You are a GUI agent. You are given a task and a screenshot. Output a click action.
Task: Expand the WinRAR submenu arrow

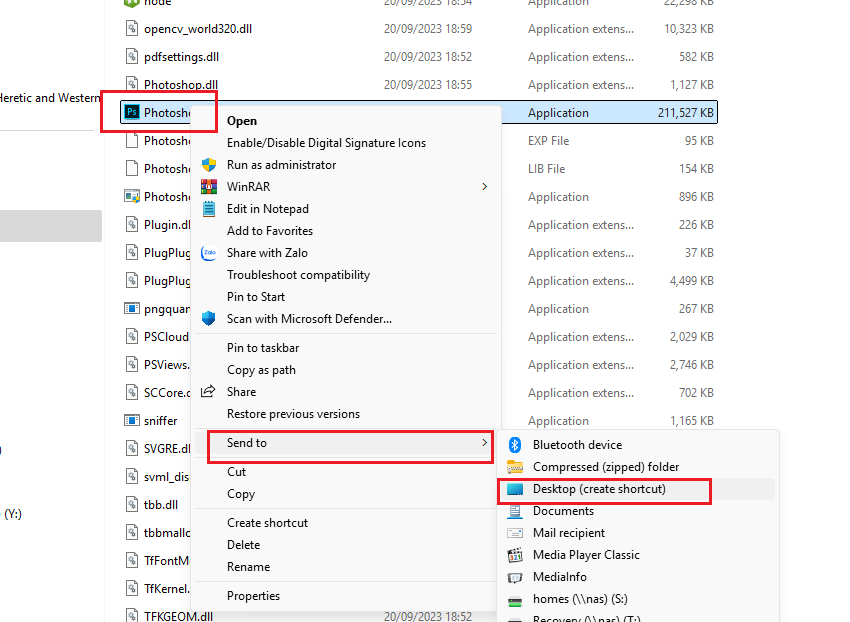(485, 187)
